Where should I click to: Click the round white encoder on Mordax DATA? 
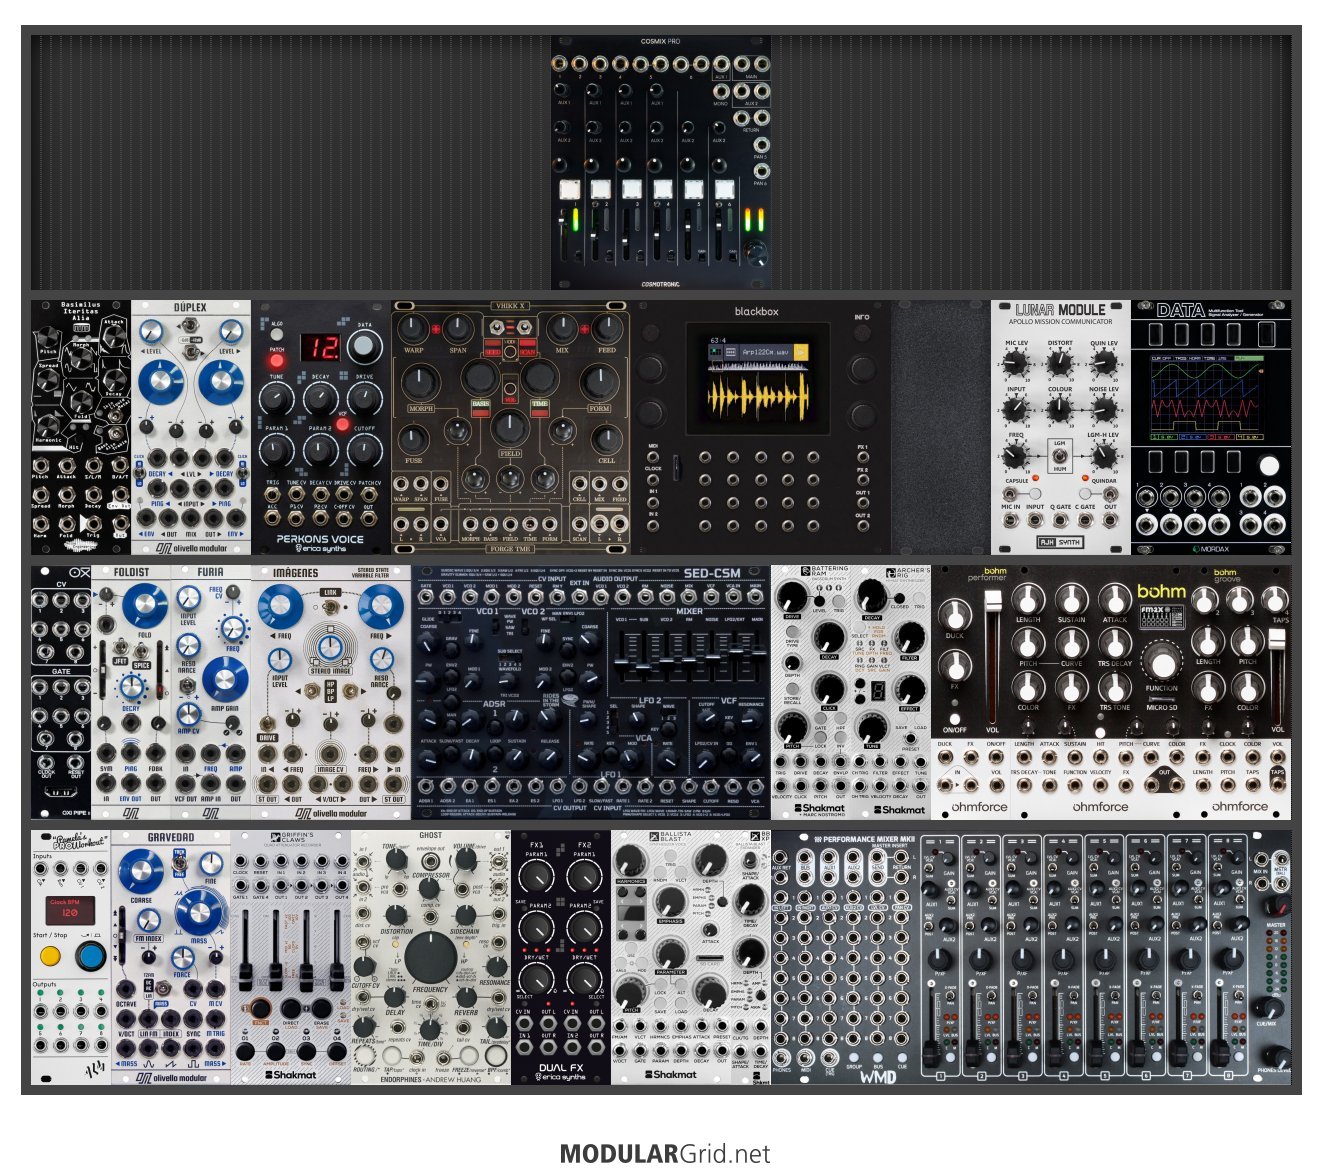[1269, 465]
